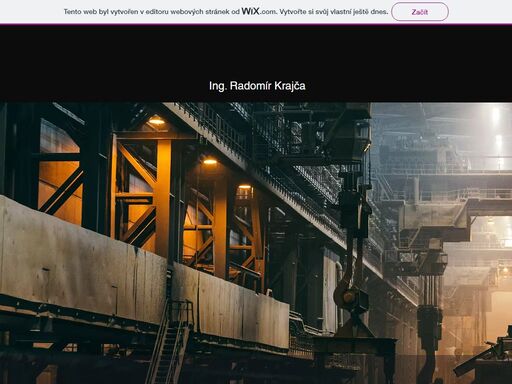Click the lowest orange ceiling lamp
512x384 pixels.
pyautogui.click(x=244, y=187)
